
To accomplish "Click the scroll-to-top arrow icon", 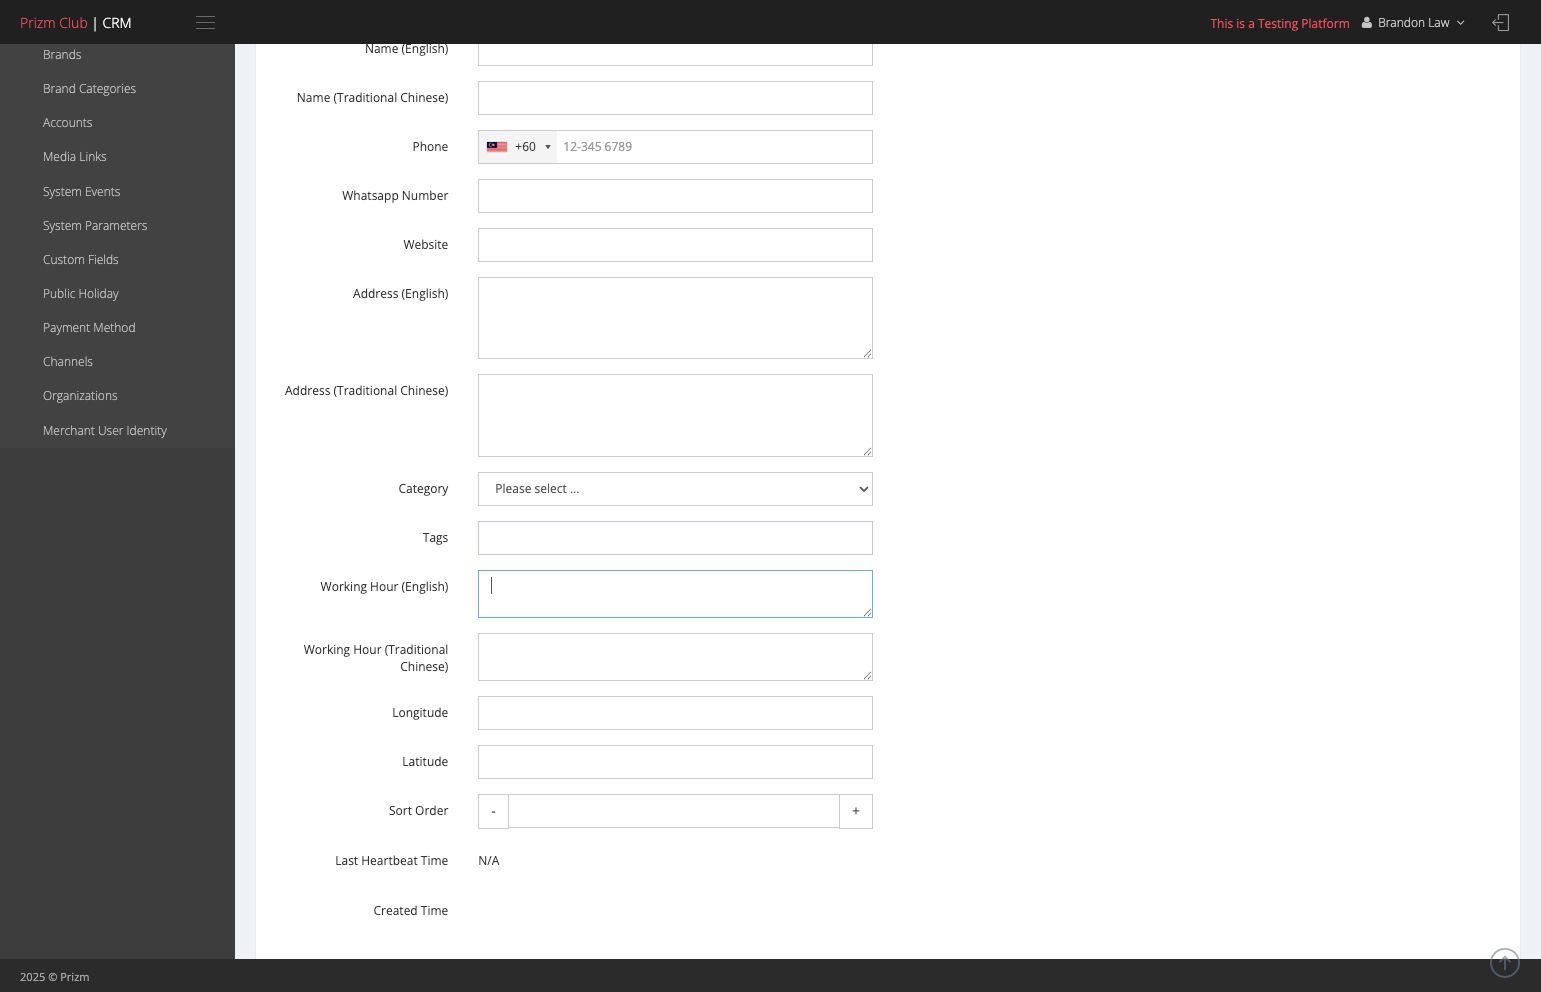I will pyautogui.click(x=1505, y=963).
